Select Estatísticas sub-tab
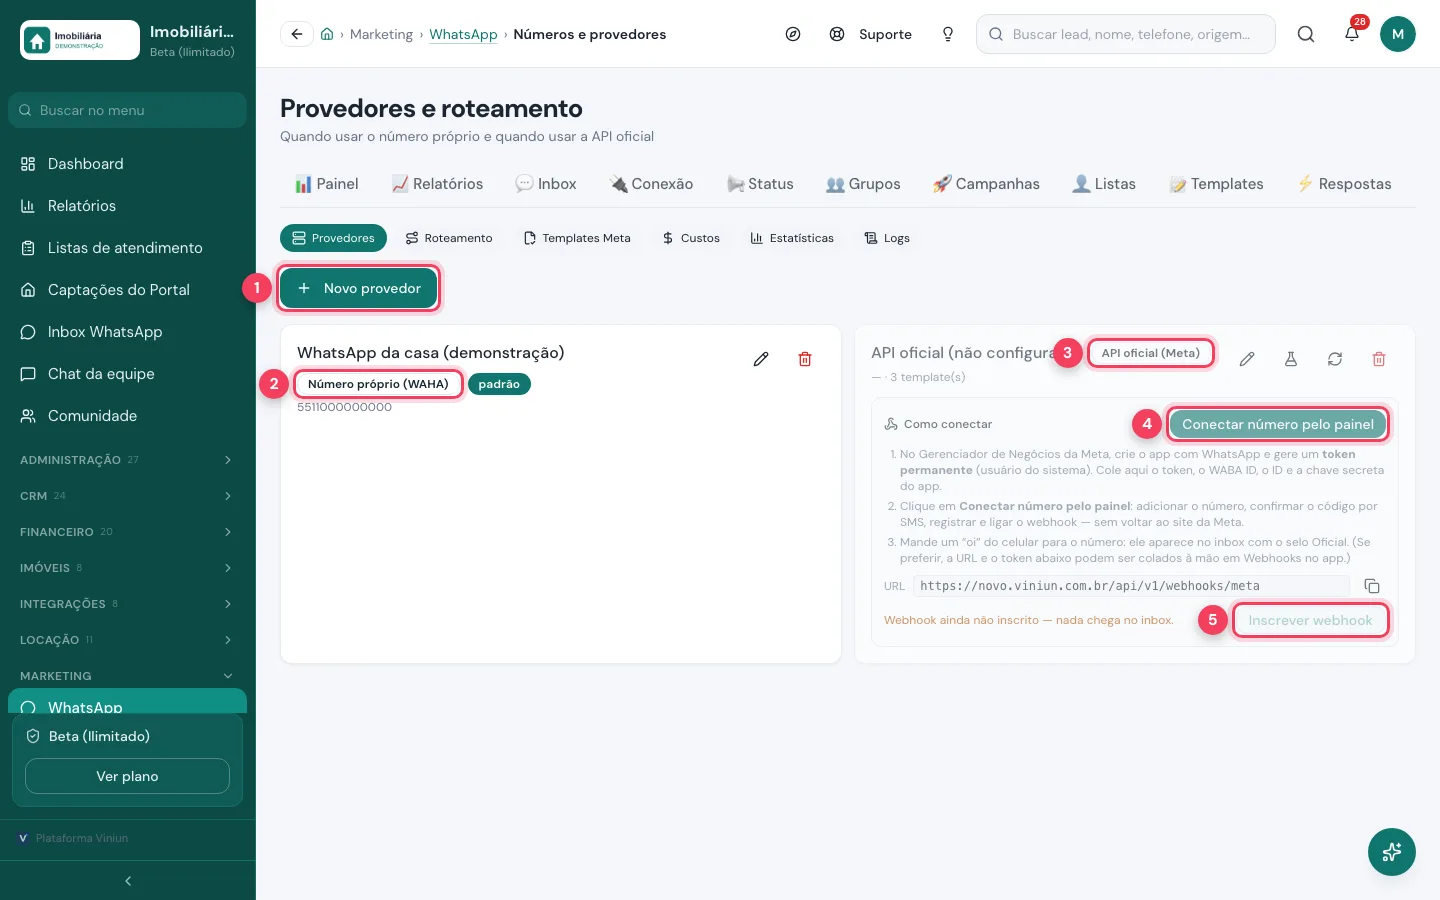Viewport: 1440px width, 900px height. pos(792,238)
